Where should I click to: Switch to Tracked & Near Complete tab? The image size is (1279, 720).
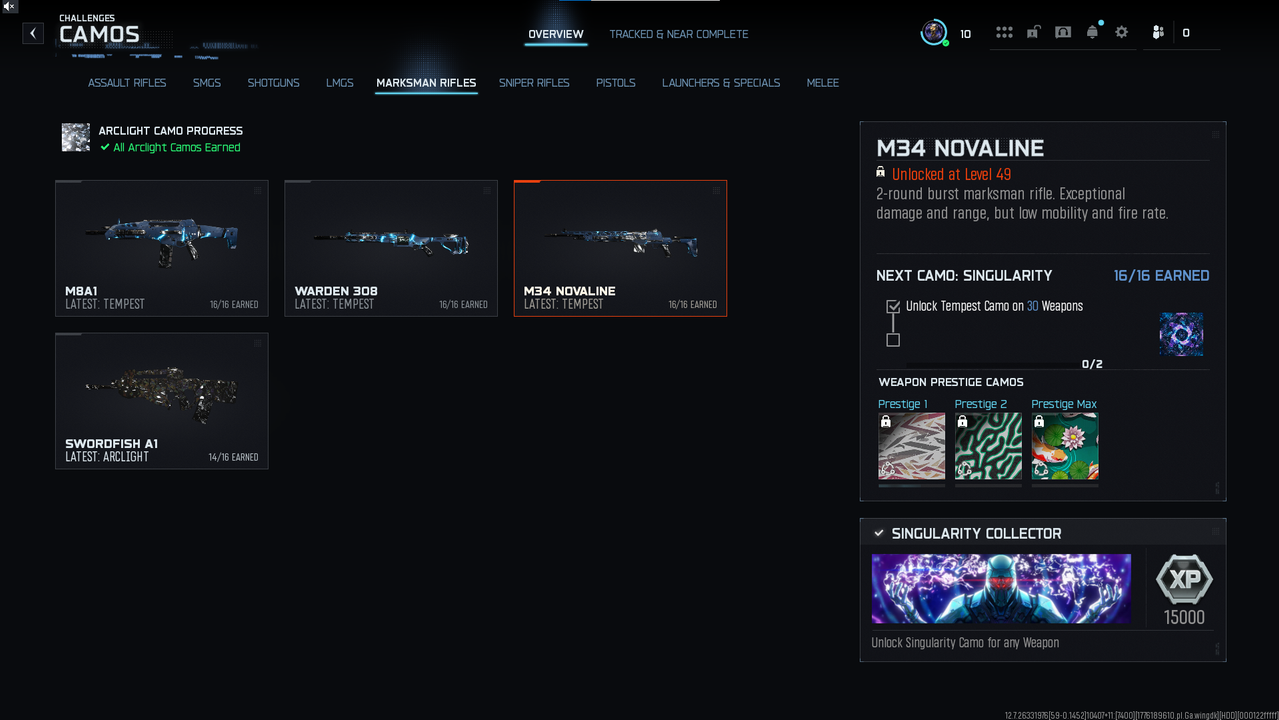[678, 34]
